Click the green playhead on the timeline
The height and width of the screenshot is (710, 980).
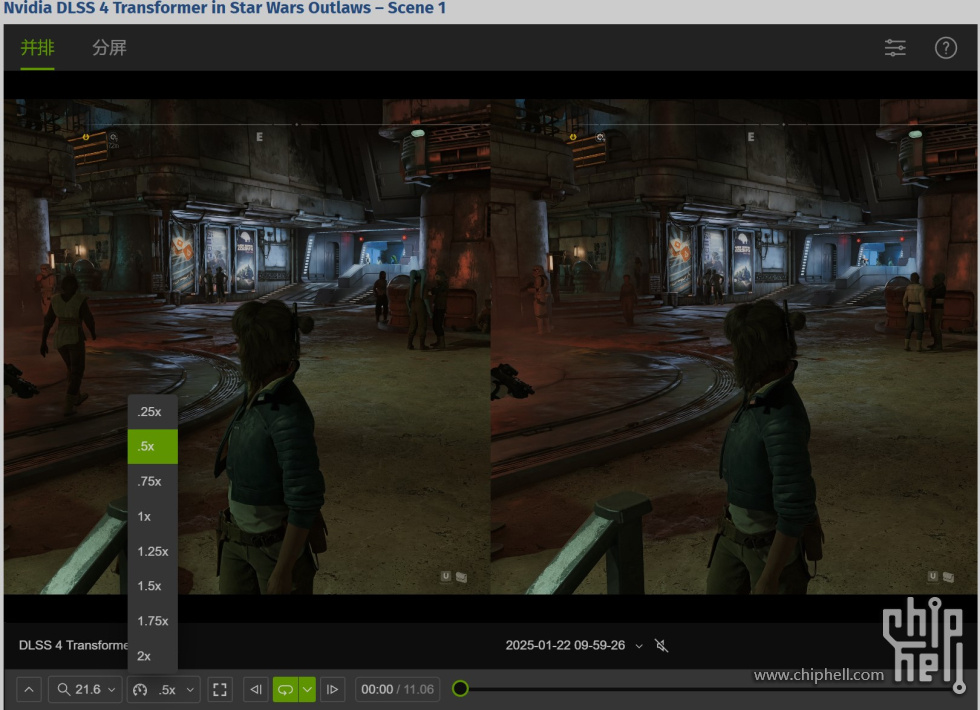(461, 689)
